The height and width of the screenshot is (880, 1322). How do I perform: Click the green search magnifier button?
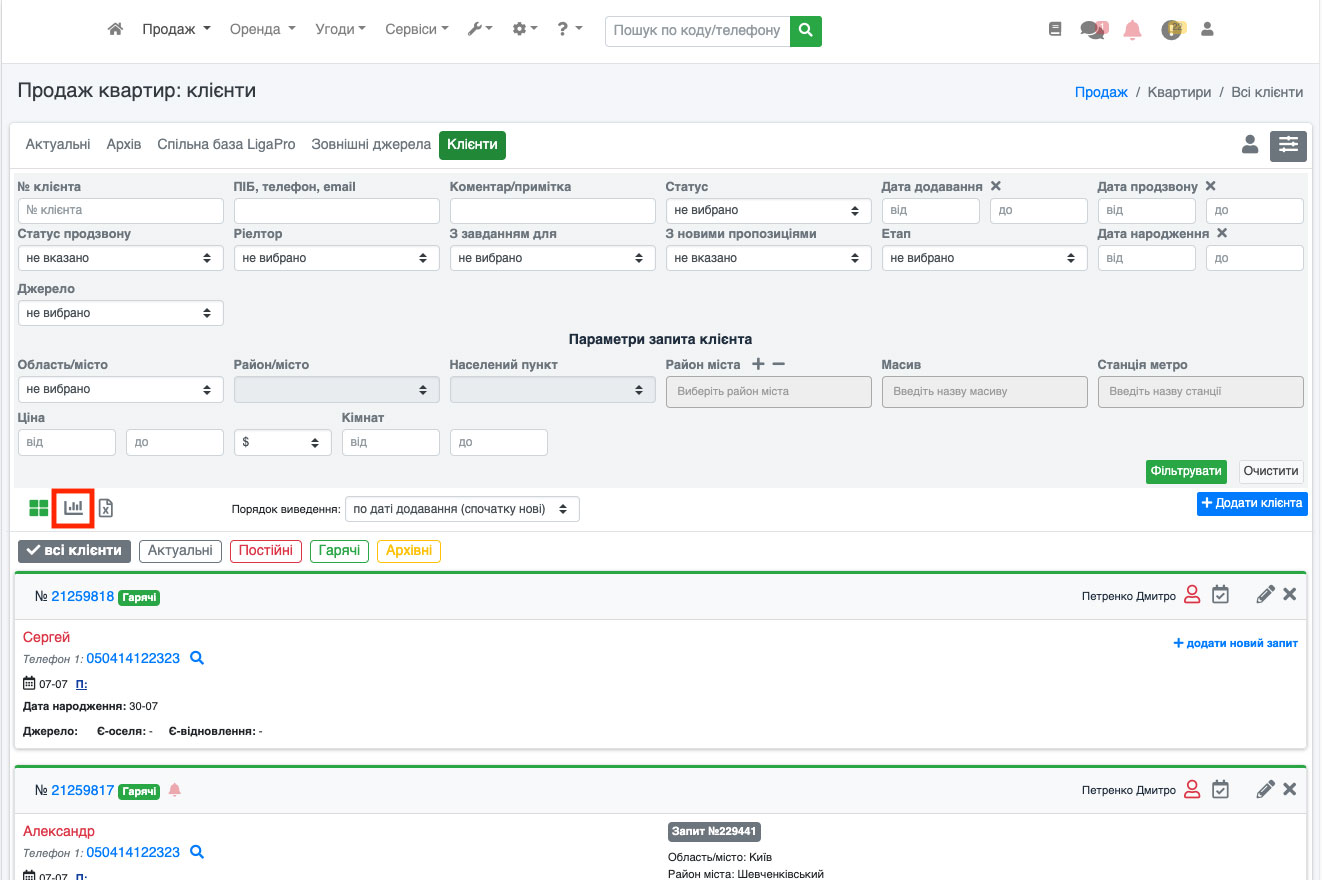tap(805, 31)
